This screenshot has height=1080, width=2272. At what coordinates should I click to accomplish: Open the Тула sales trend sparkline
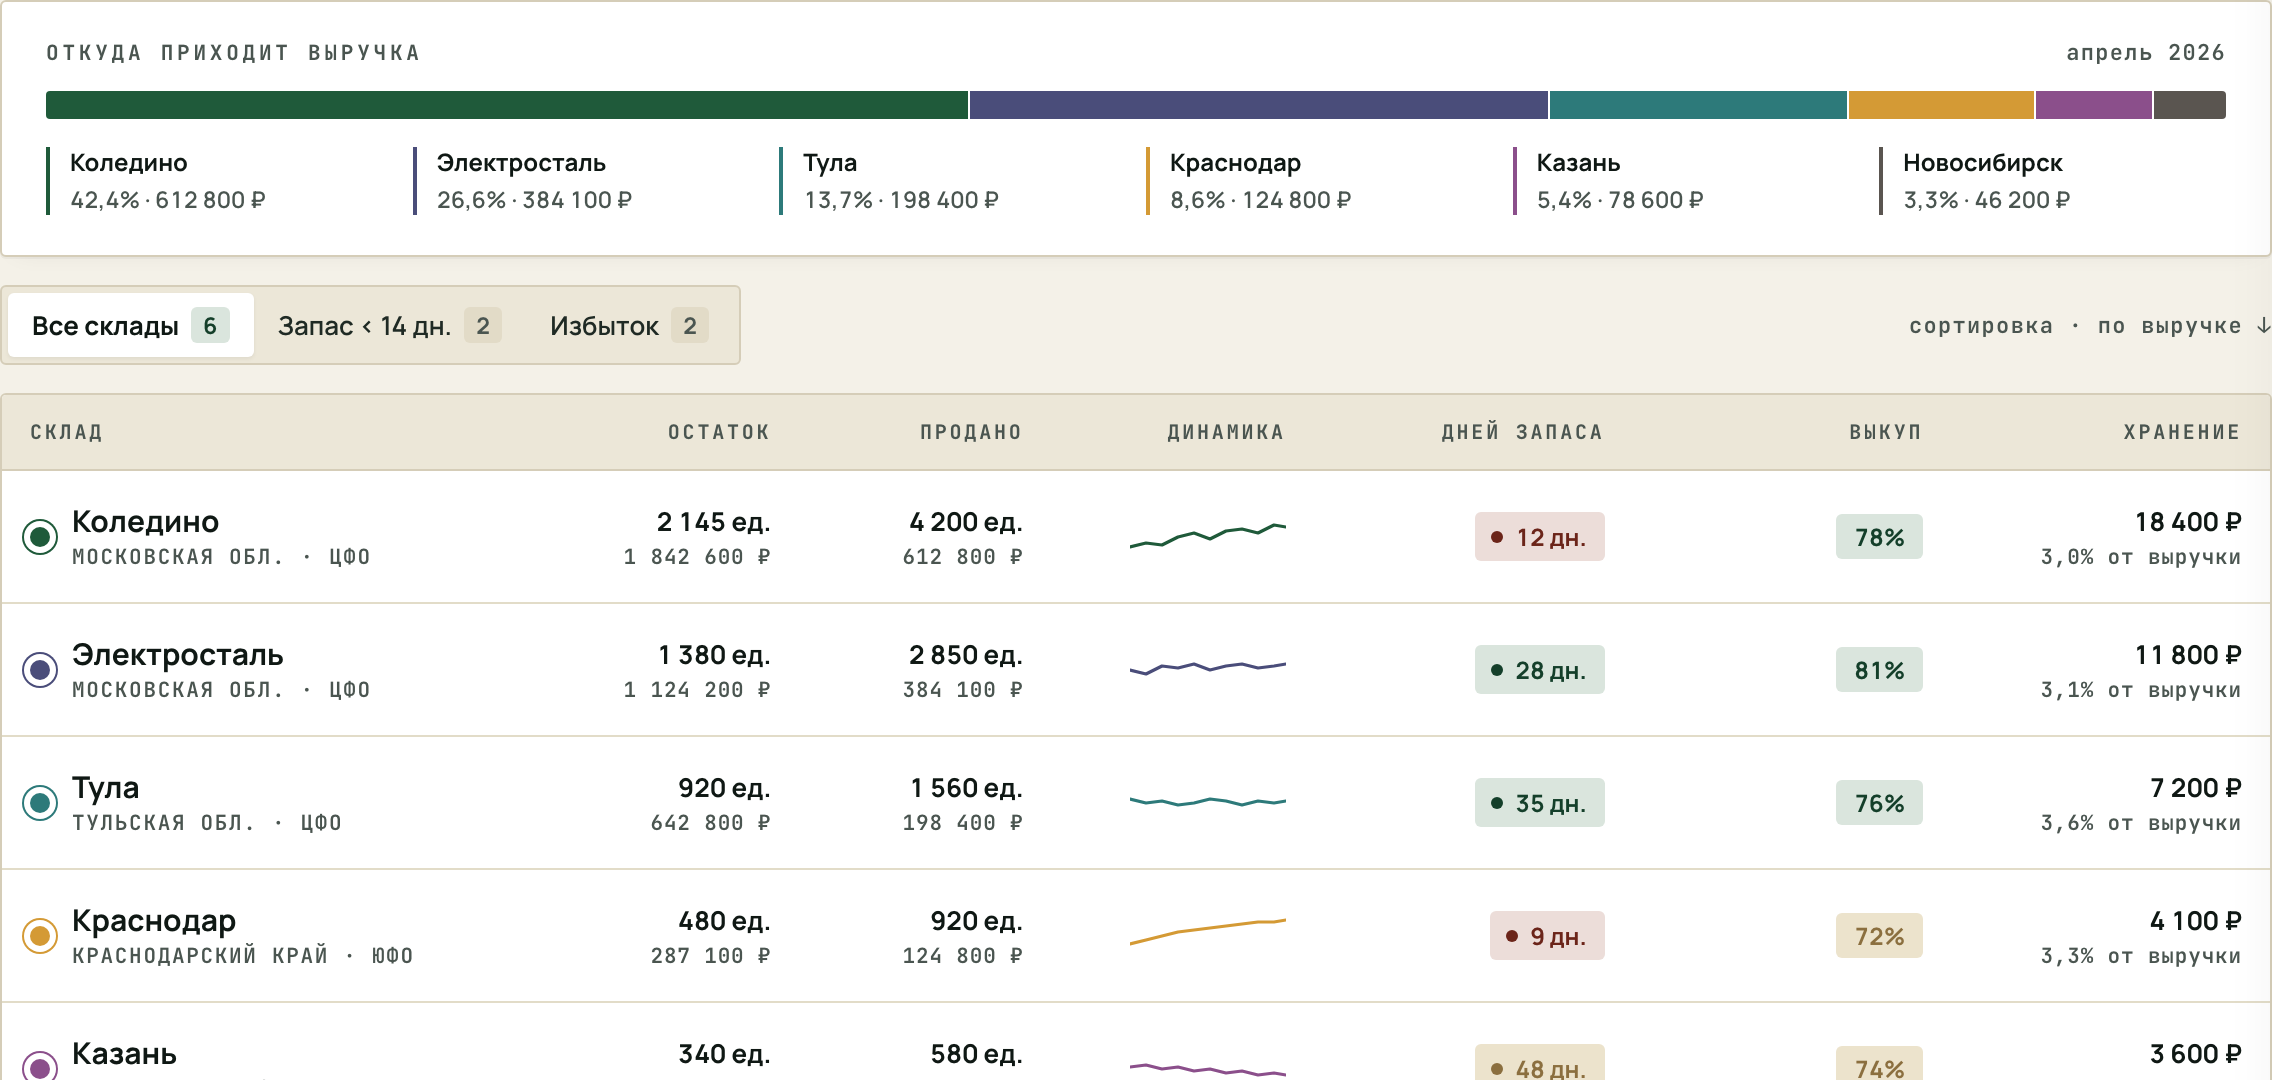1208,801
